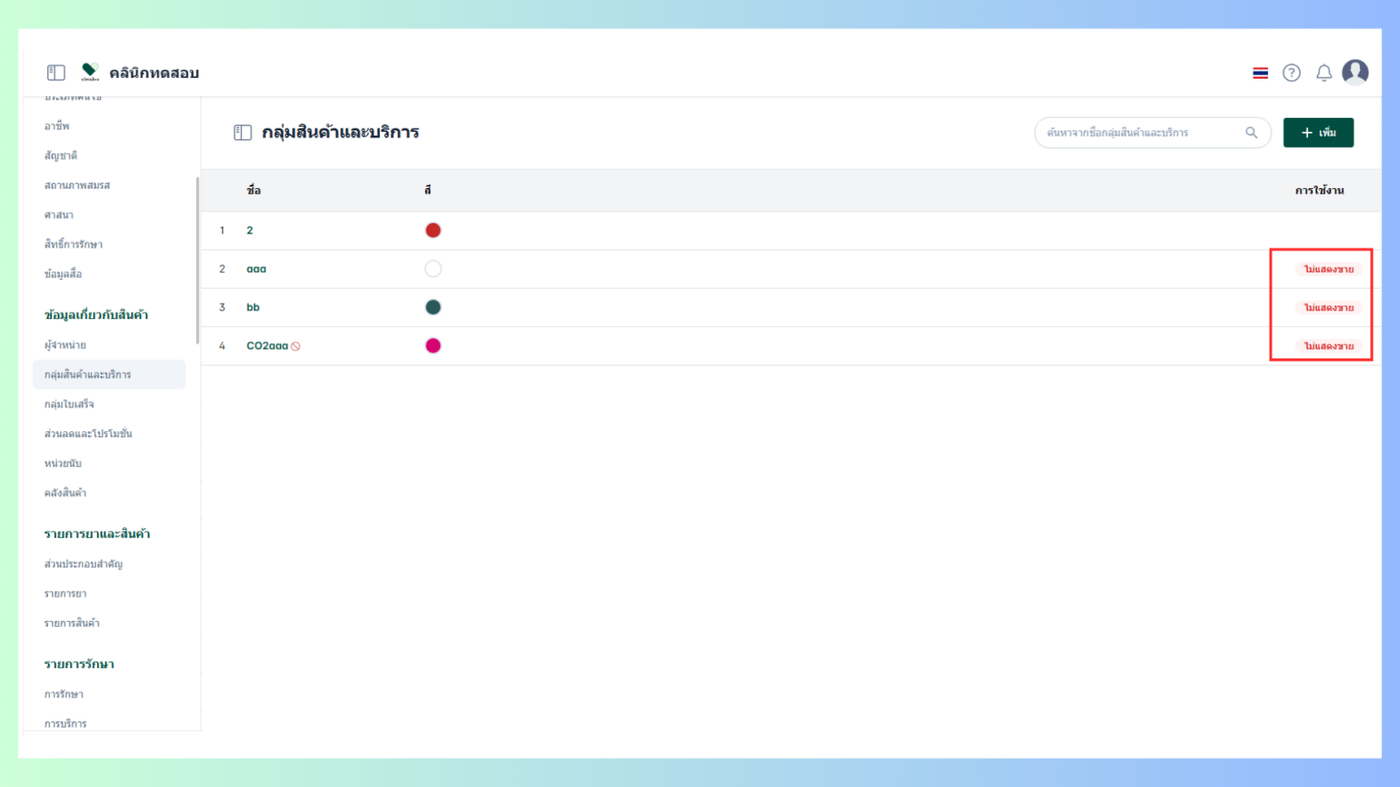Click panel icon beside กลุ่มสินค้าและบริการ title
Screen dimensions: 1400x787
(243, 132)
